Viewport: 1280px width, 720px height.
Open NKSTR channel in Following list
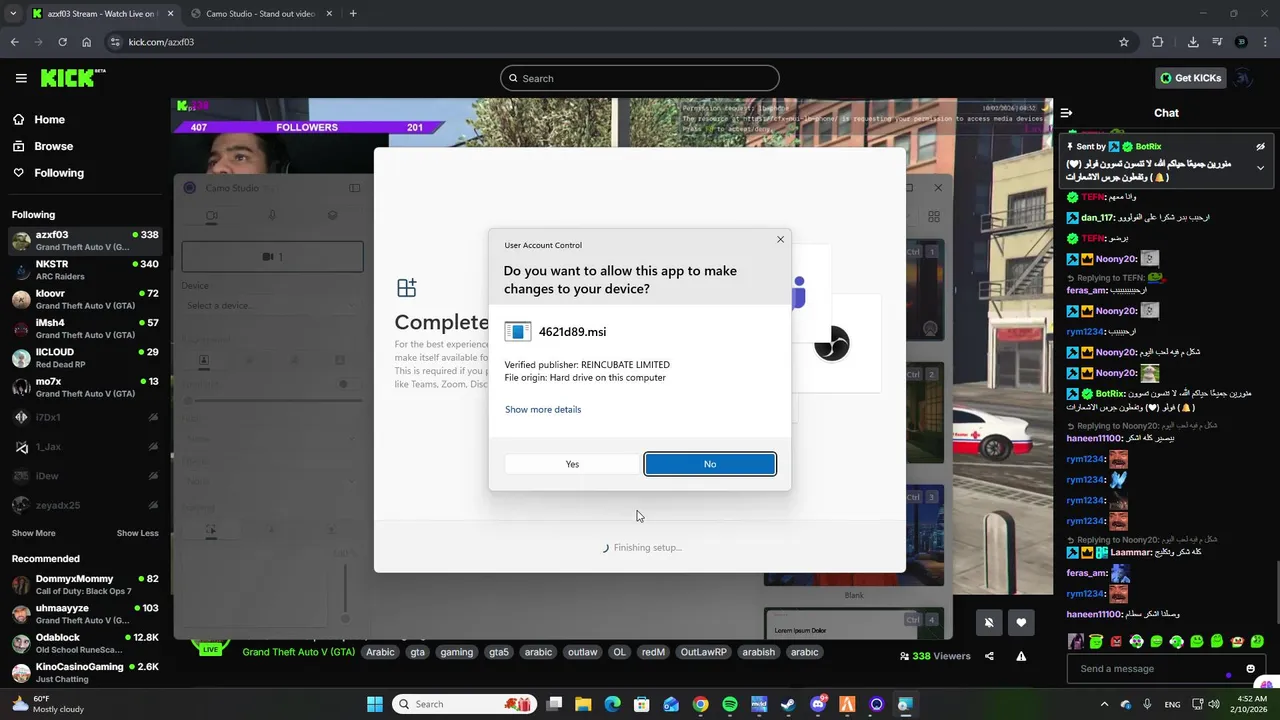85,270
